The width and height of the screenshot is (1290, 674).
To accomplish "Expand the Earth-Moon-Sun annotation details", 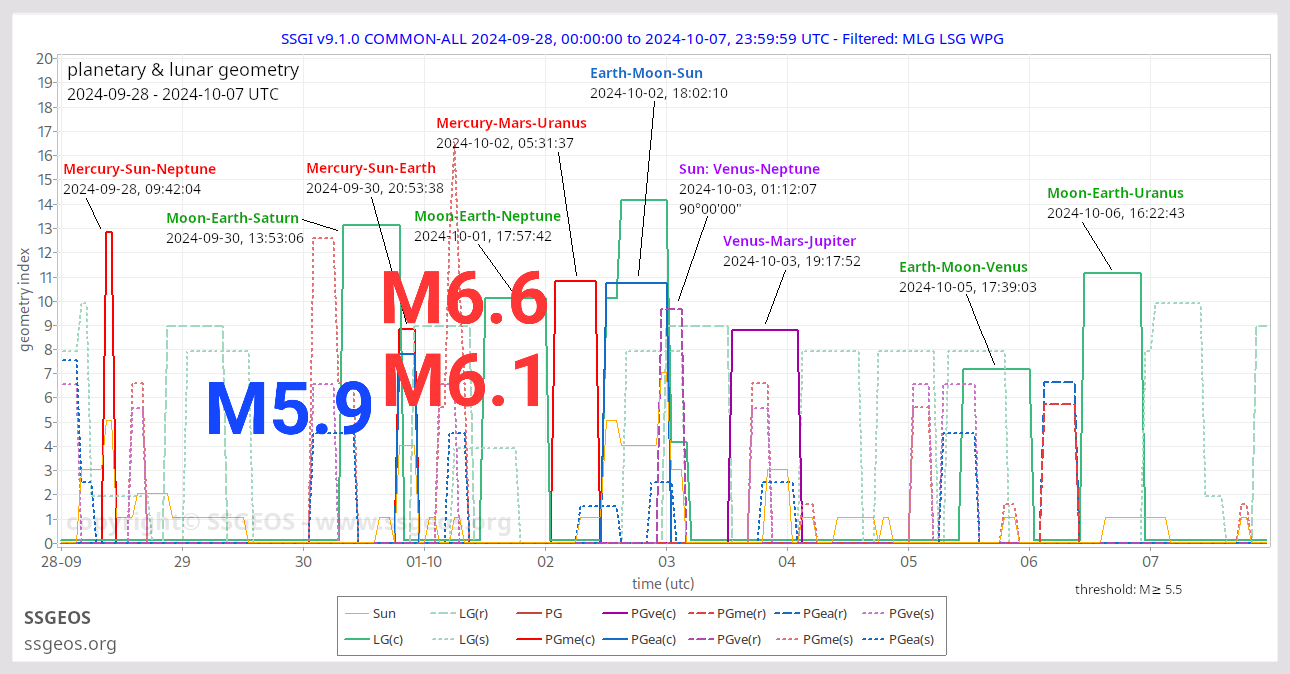I will [646, 72].
